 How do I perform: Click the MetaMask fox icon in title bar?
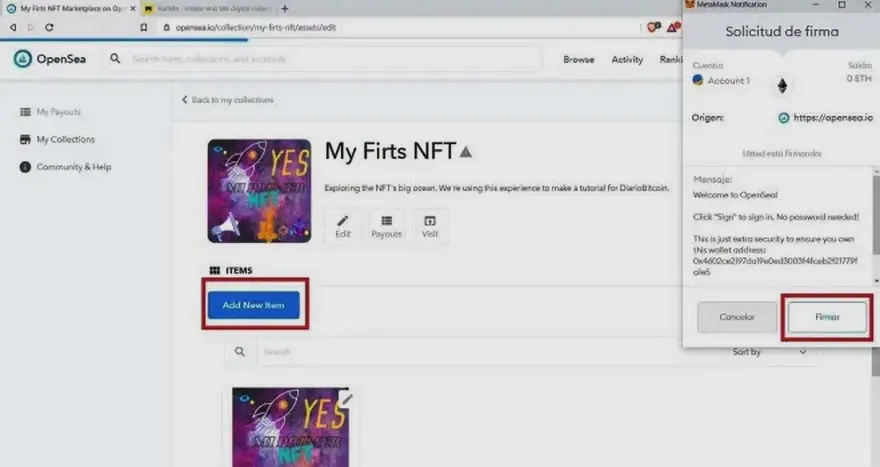[690, 4]
